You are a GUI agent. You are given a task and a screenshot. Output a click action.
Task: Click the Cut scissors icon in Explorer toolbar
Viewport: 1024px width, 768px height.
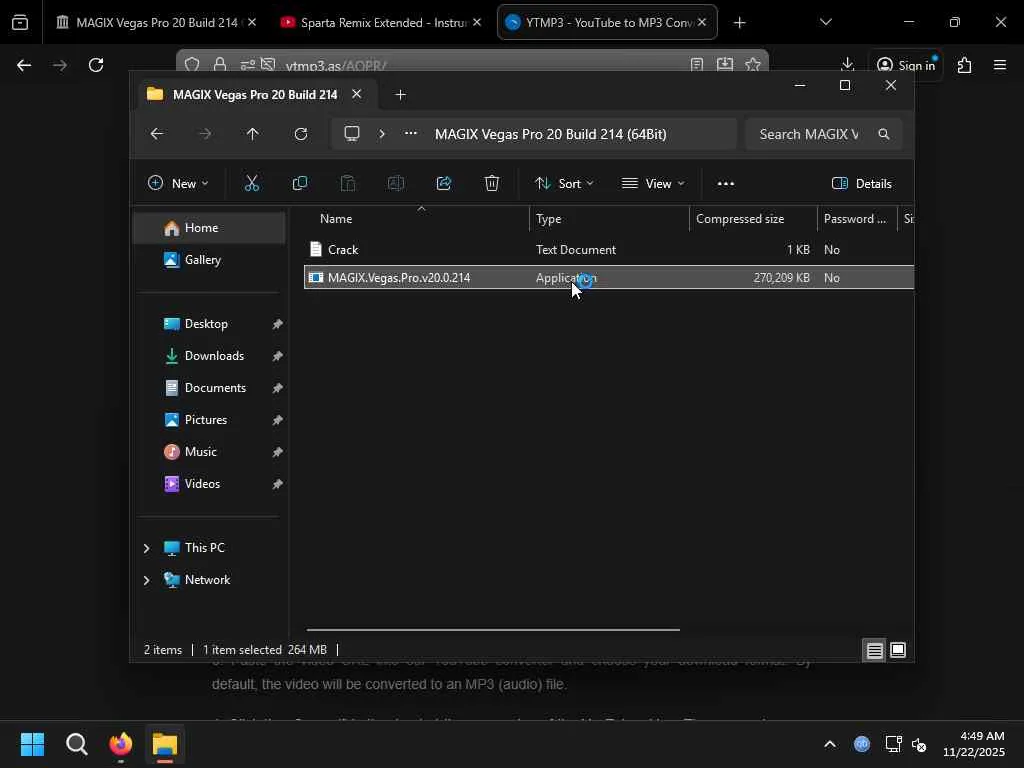(x=251, y=184)
